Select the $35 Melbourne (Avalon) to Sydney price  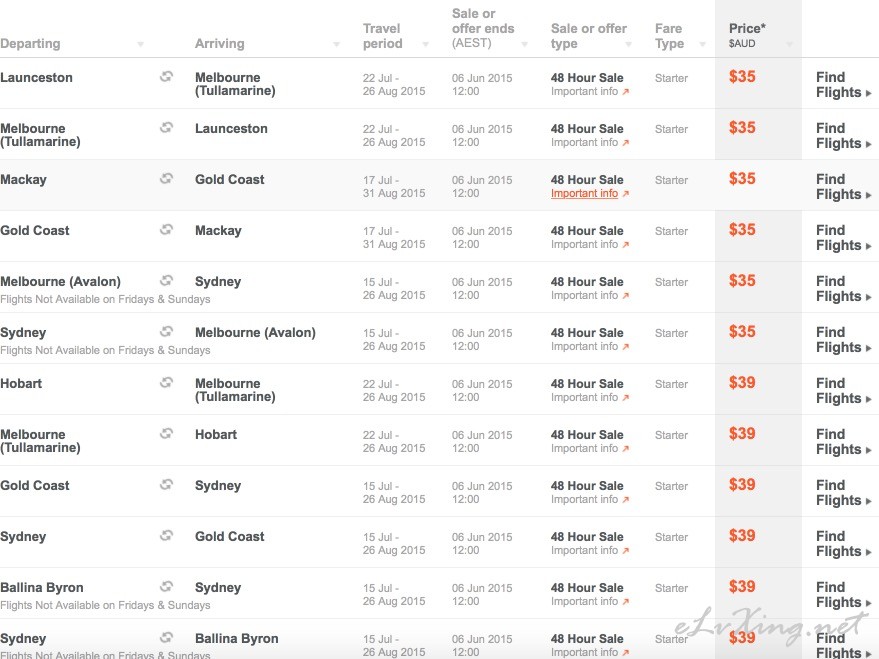[742, 280]
